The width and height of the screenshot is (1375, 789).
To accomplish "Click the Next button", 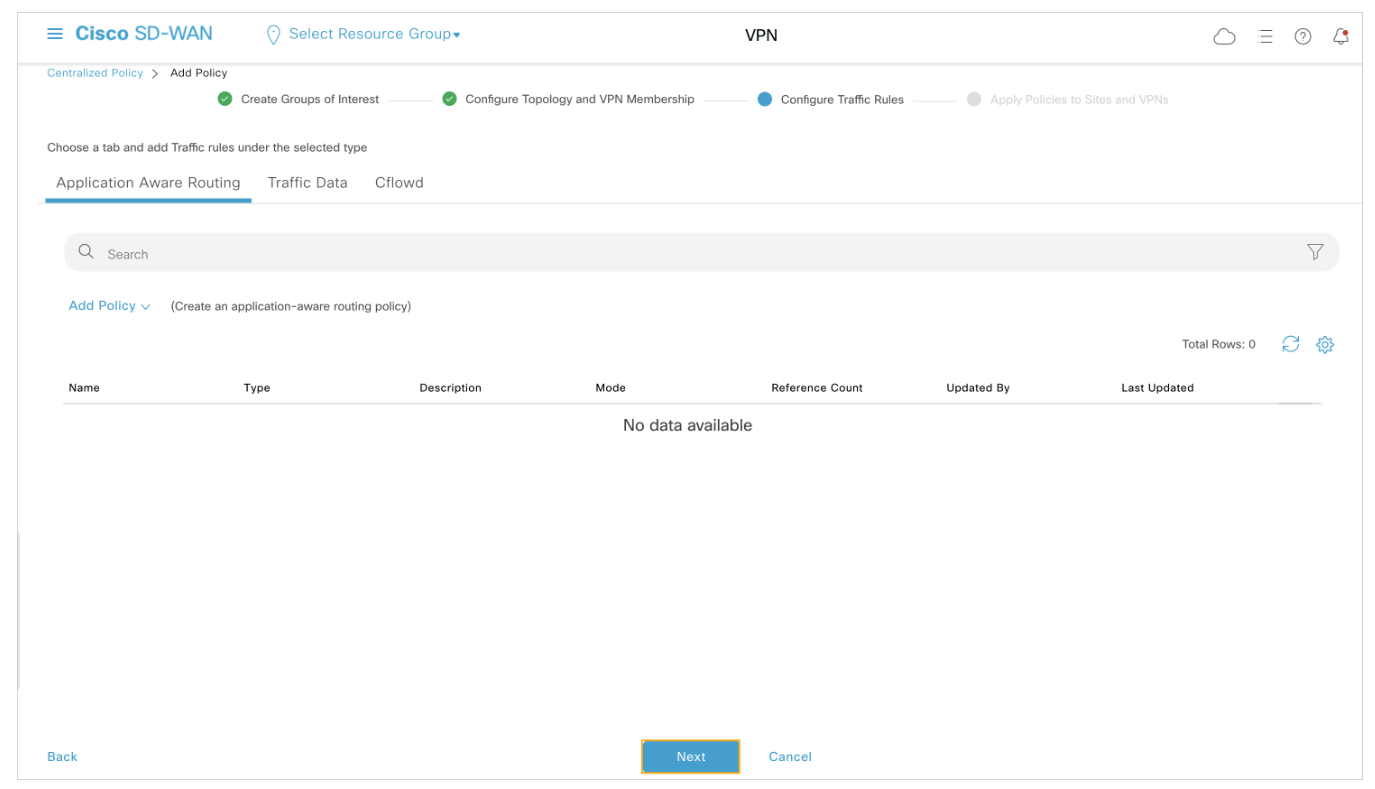I will pyautogui.click(x=690, y=757).
